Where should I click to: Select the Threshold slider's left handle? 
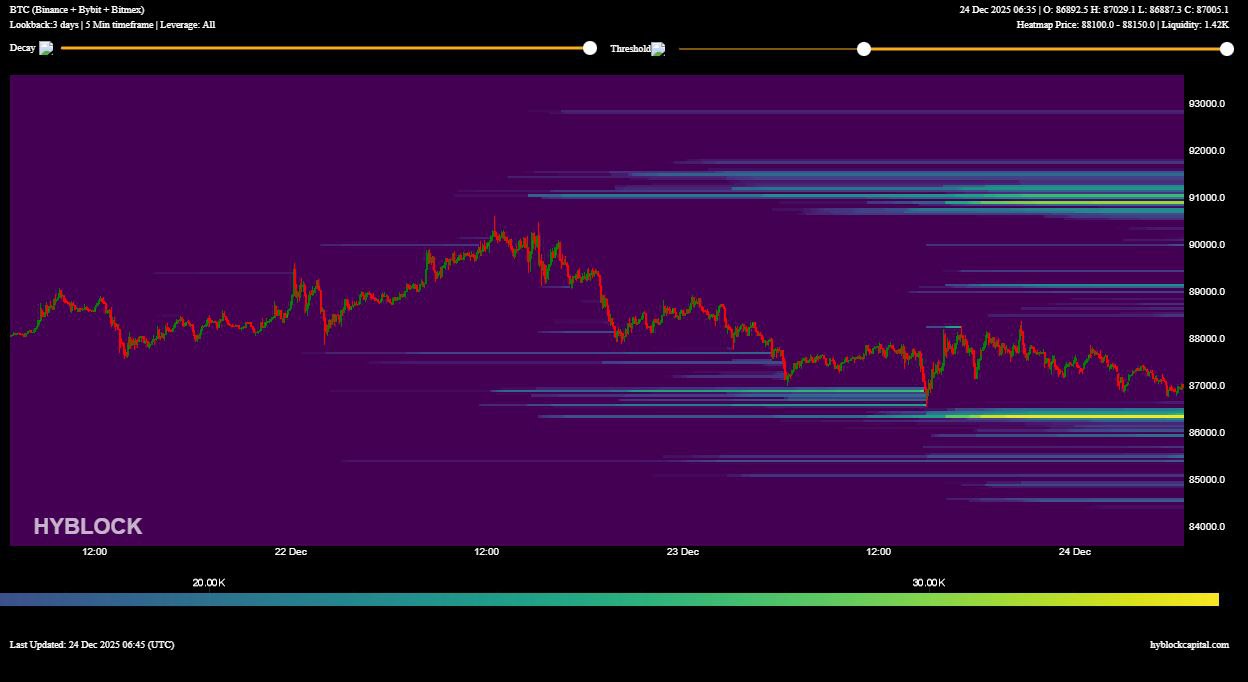pos(864,49)
